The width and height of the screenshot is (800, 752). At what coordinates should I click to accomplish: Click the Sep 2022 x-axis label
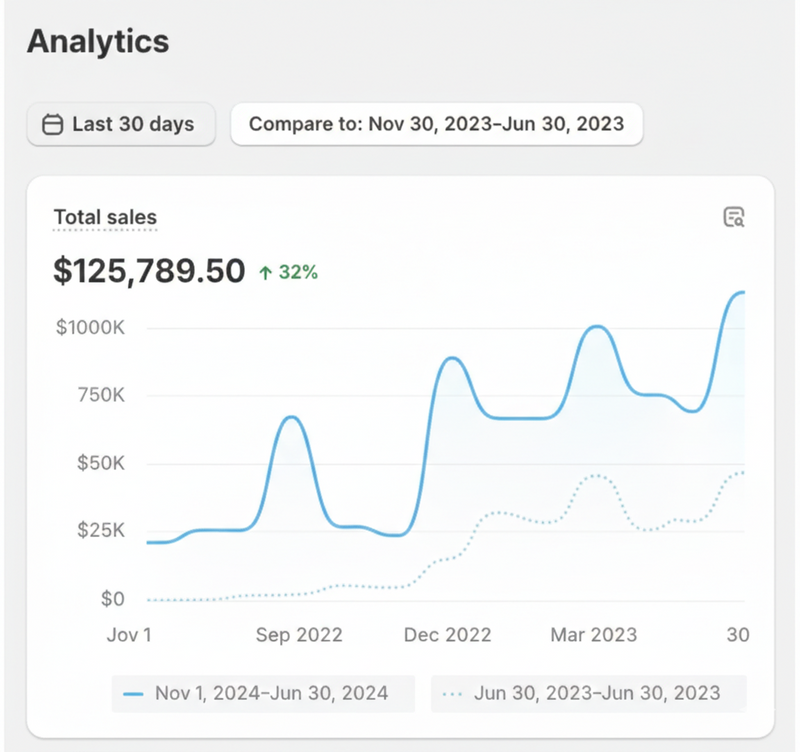click(299, 634)
